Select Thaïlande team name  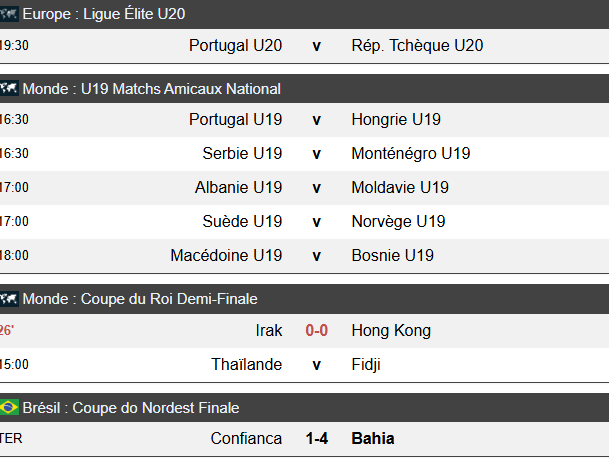pos(247,365)
